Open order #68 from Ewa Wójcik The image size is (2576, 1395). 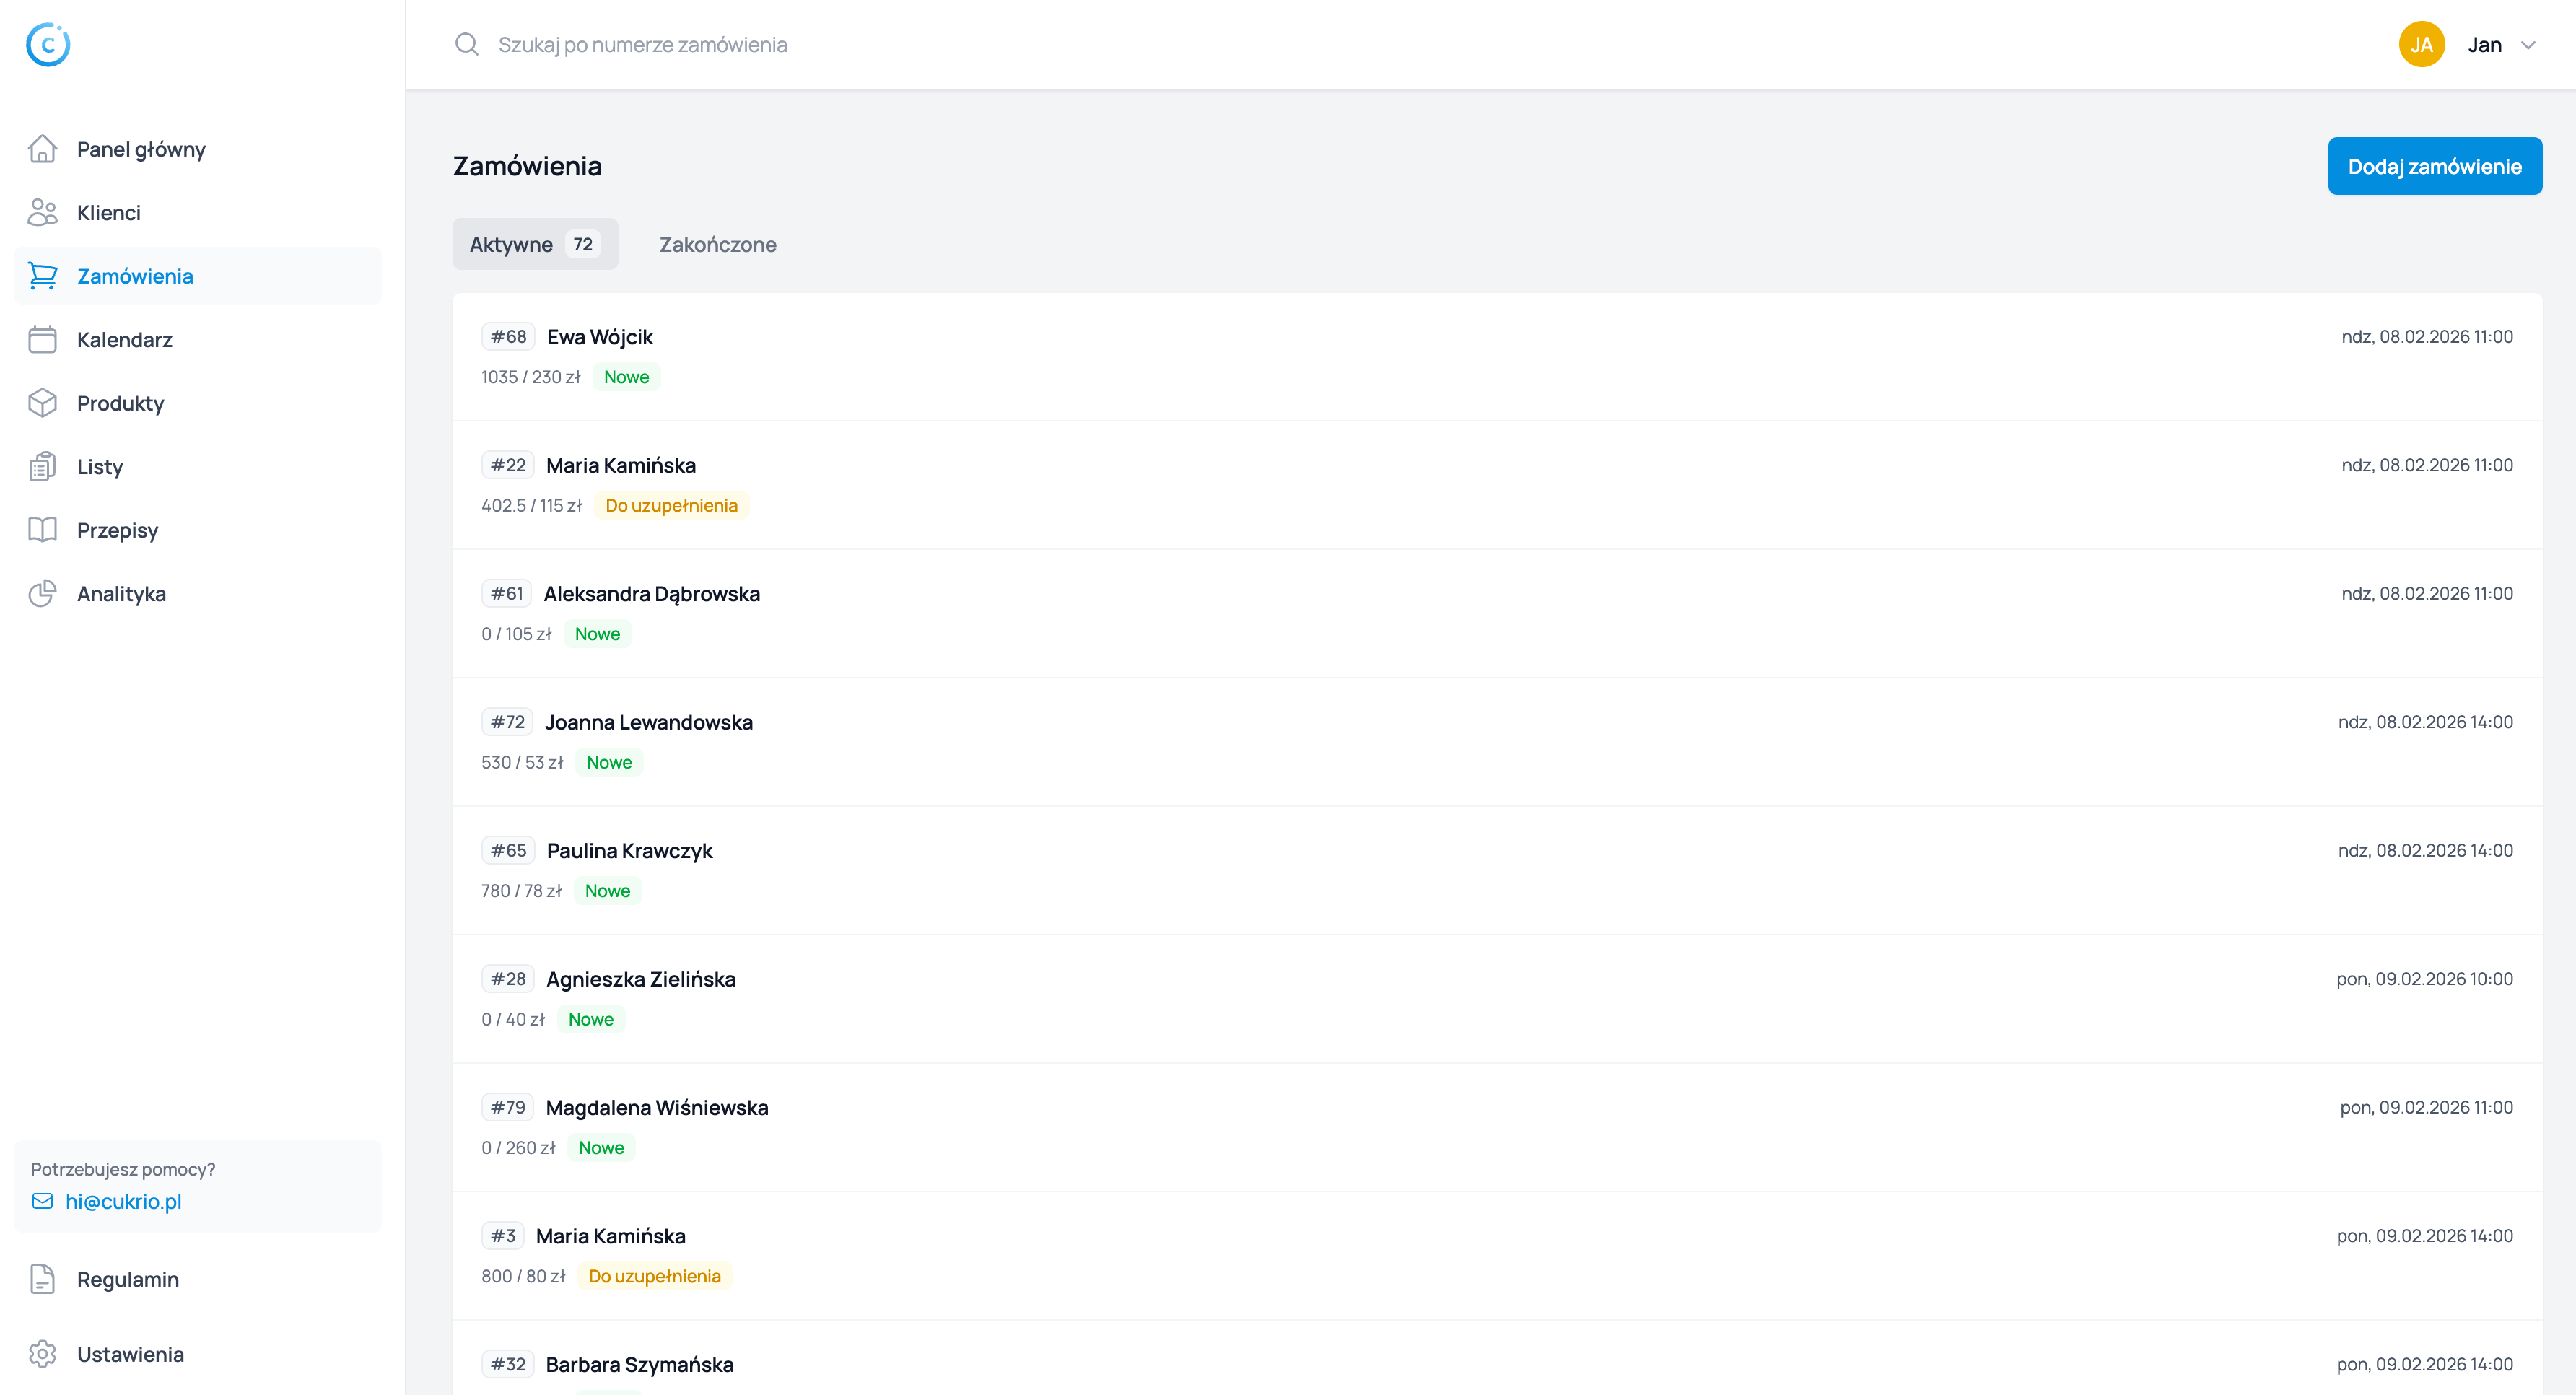click(600, 337)
